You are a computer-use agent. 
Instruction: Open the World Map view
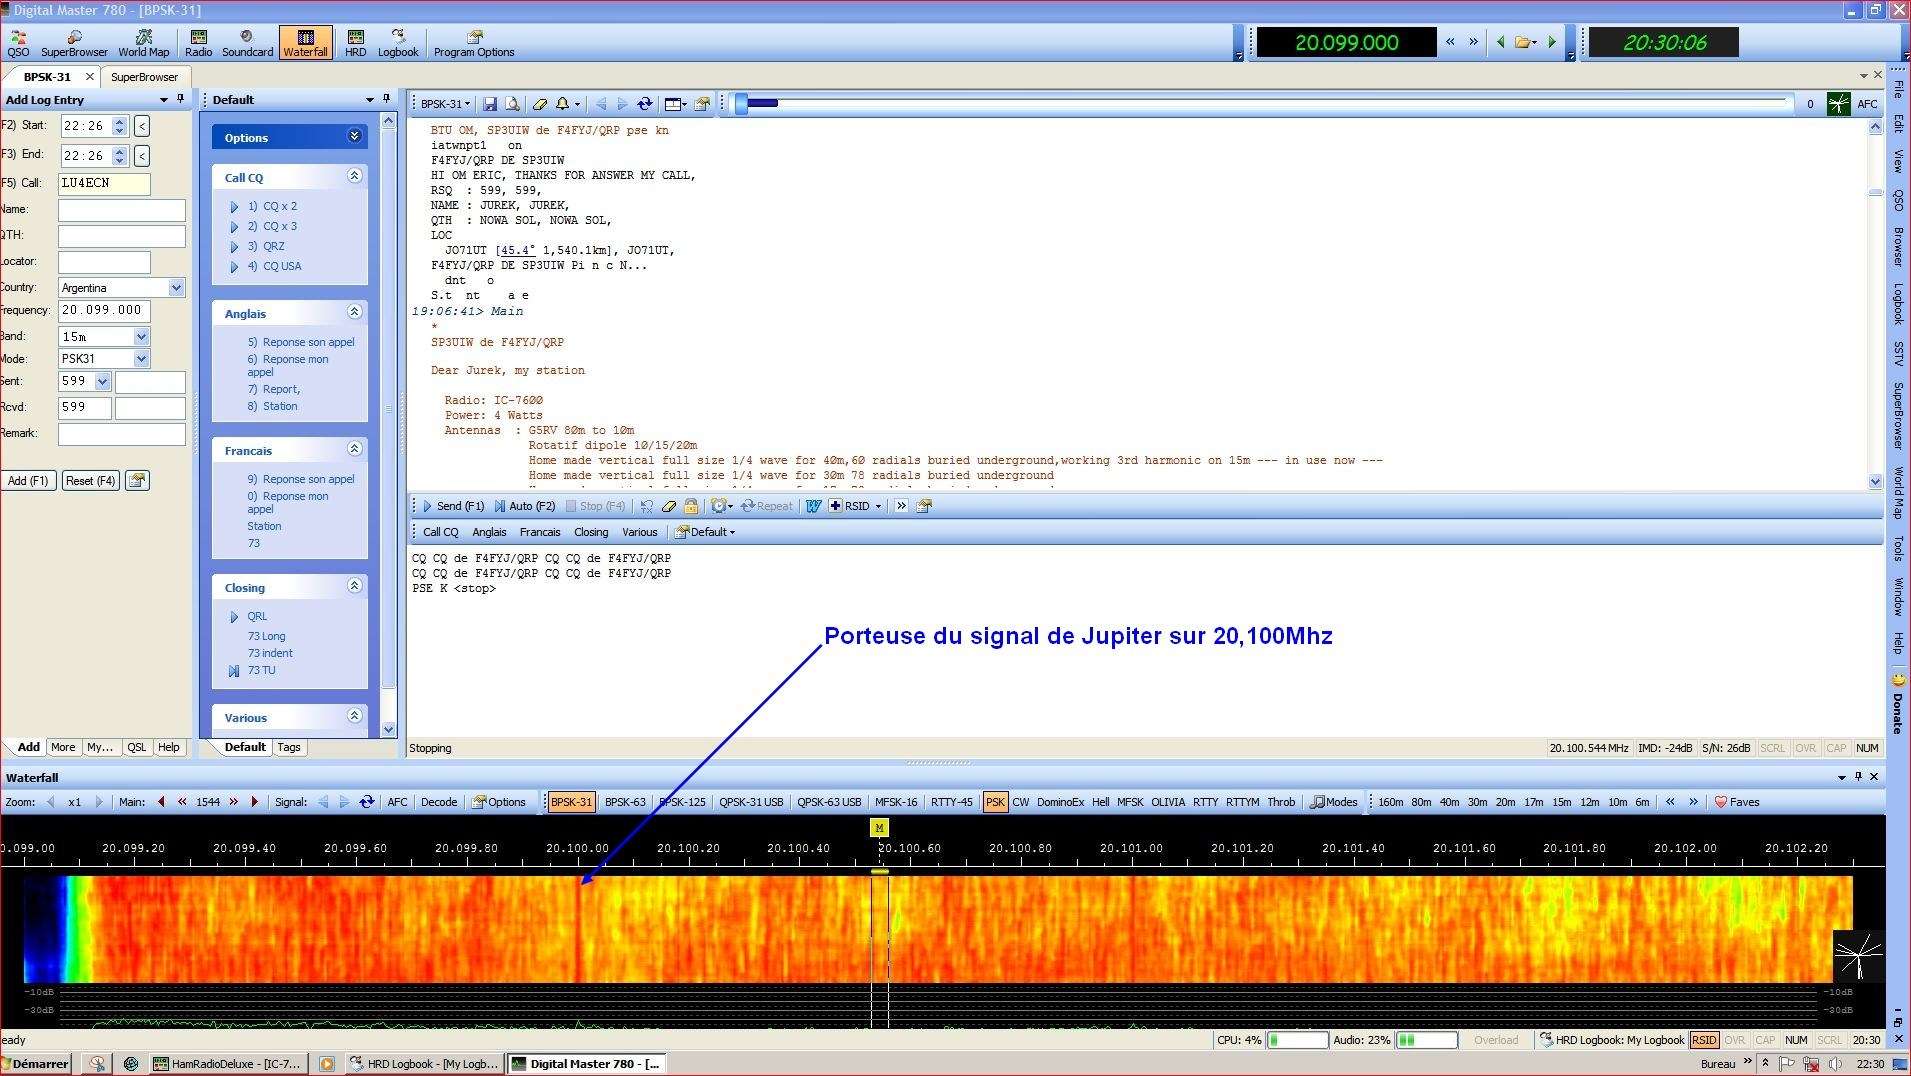[x=144, y=43]
